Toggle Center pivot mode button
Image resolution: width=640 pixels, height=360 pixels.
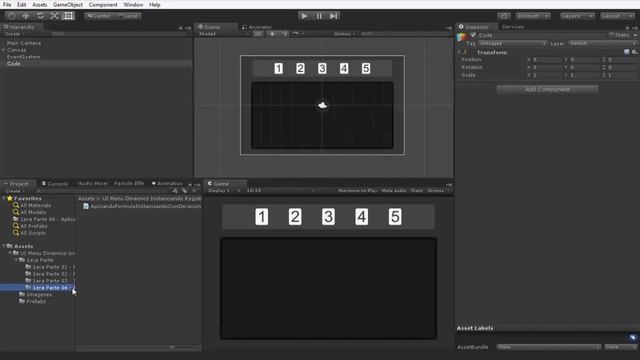(x=99, y=16)
